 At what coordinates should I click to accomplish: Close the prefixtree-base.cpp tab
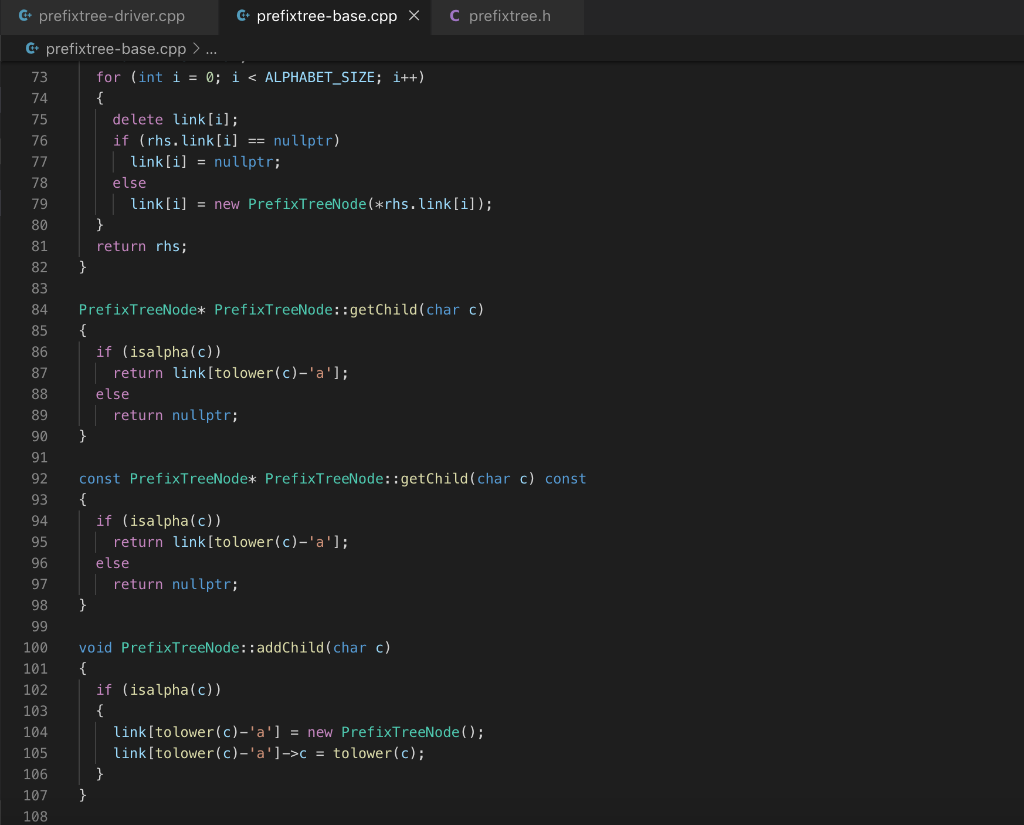[x=414, y=16]
